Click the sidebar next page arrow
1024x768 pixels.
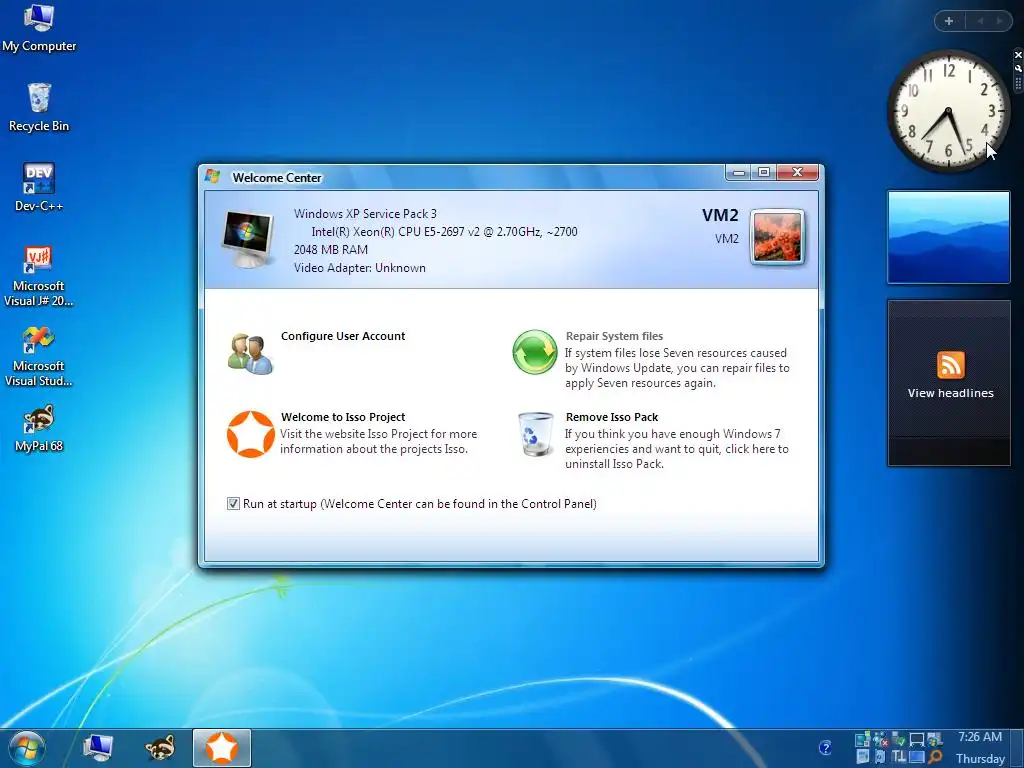[x=999, y=21]
